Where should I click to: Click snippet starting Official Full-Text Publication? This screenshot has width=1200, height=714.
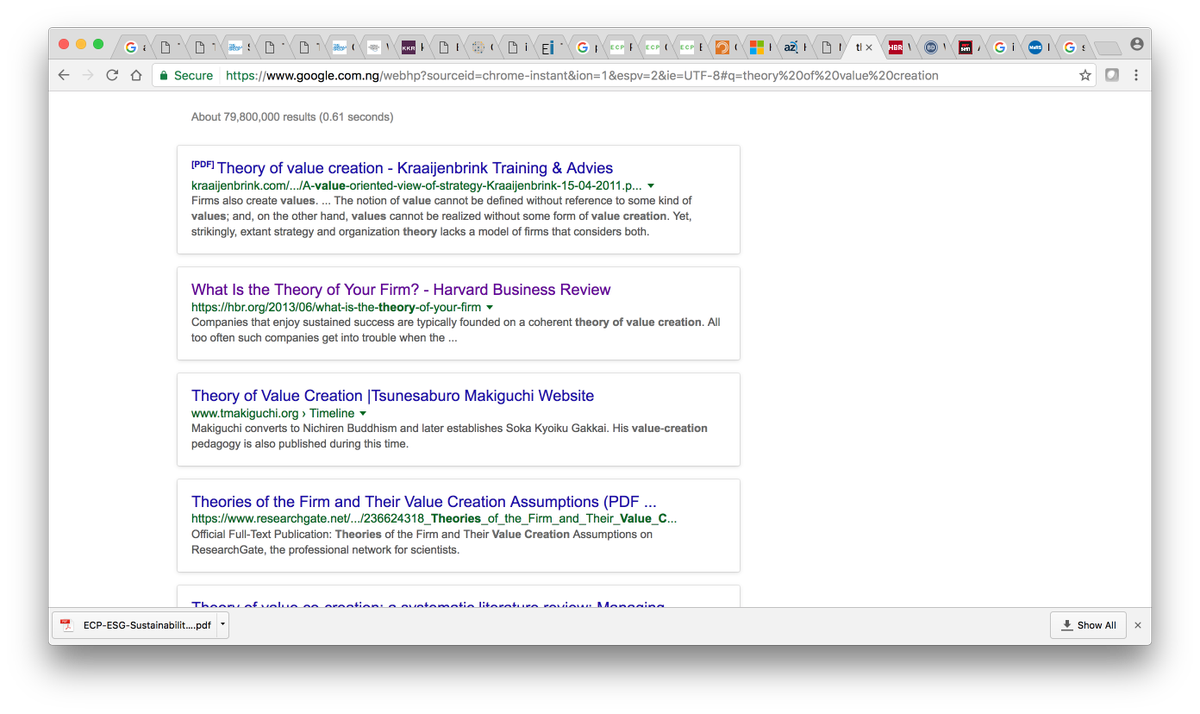[421, 542]
